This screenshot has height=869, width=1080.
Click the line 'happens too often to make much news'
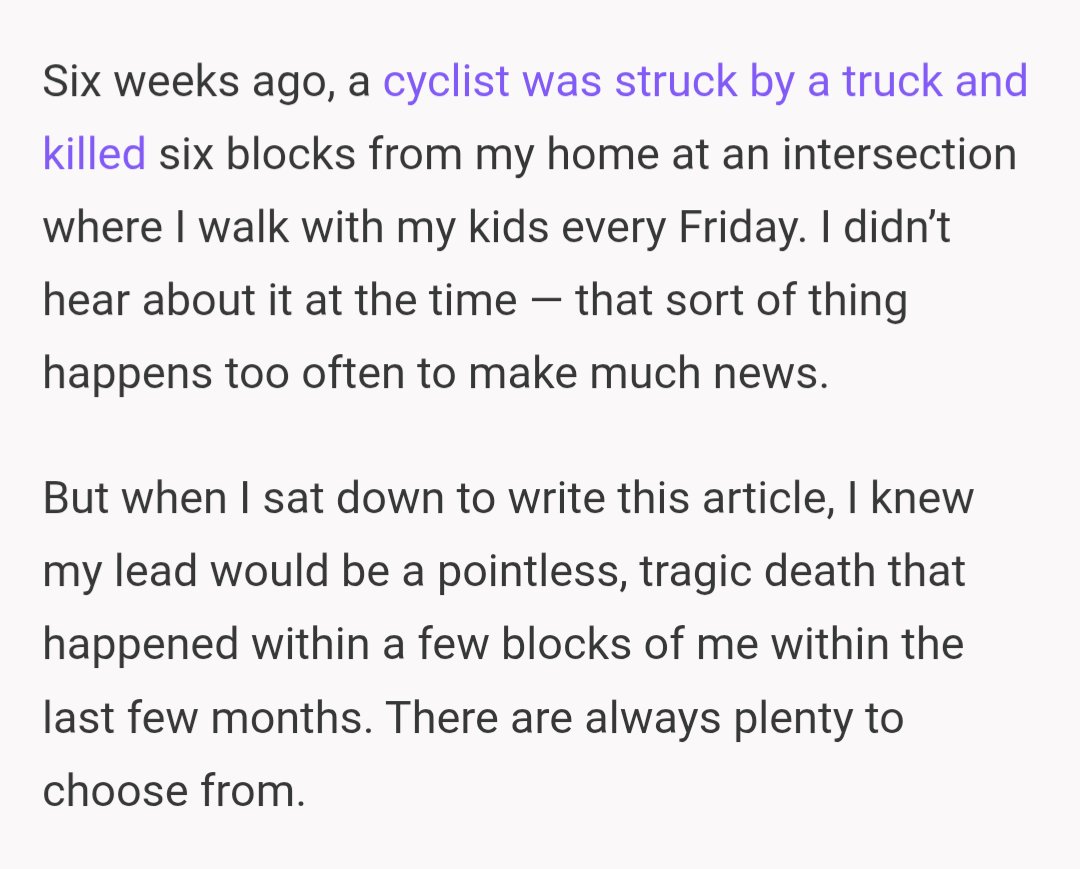tap(436, 373)
